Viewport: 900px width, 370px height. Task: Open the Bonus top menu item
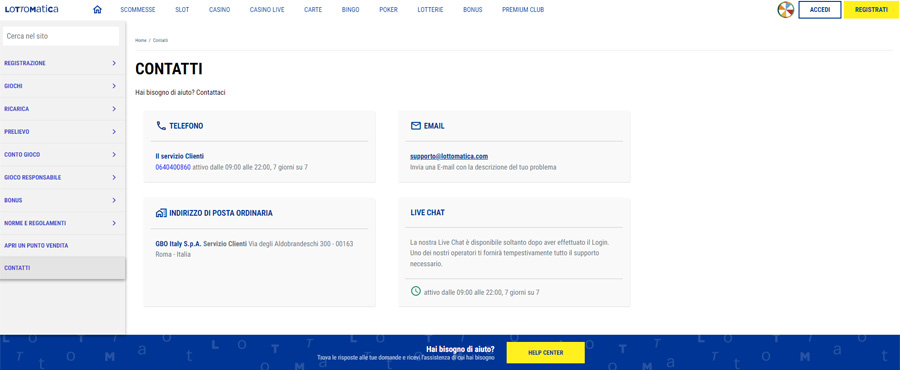coord(473,10)
